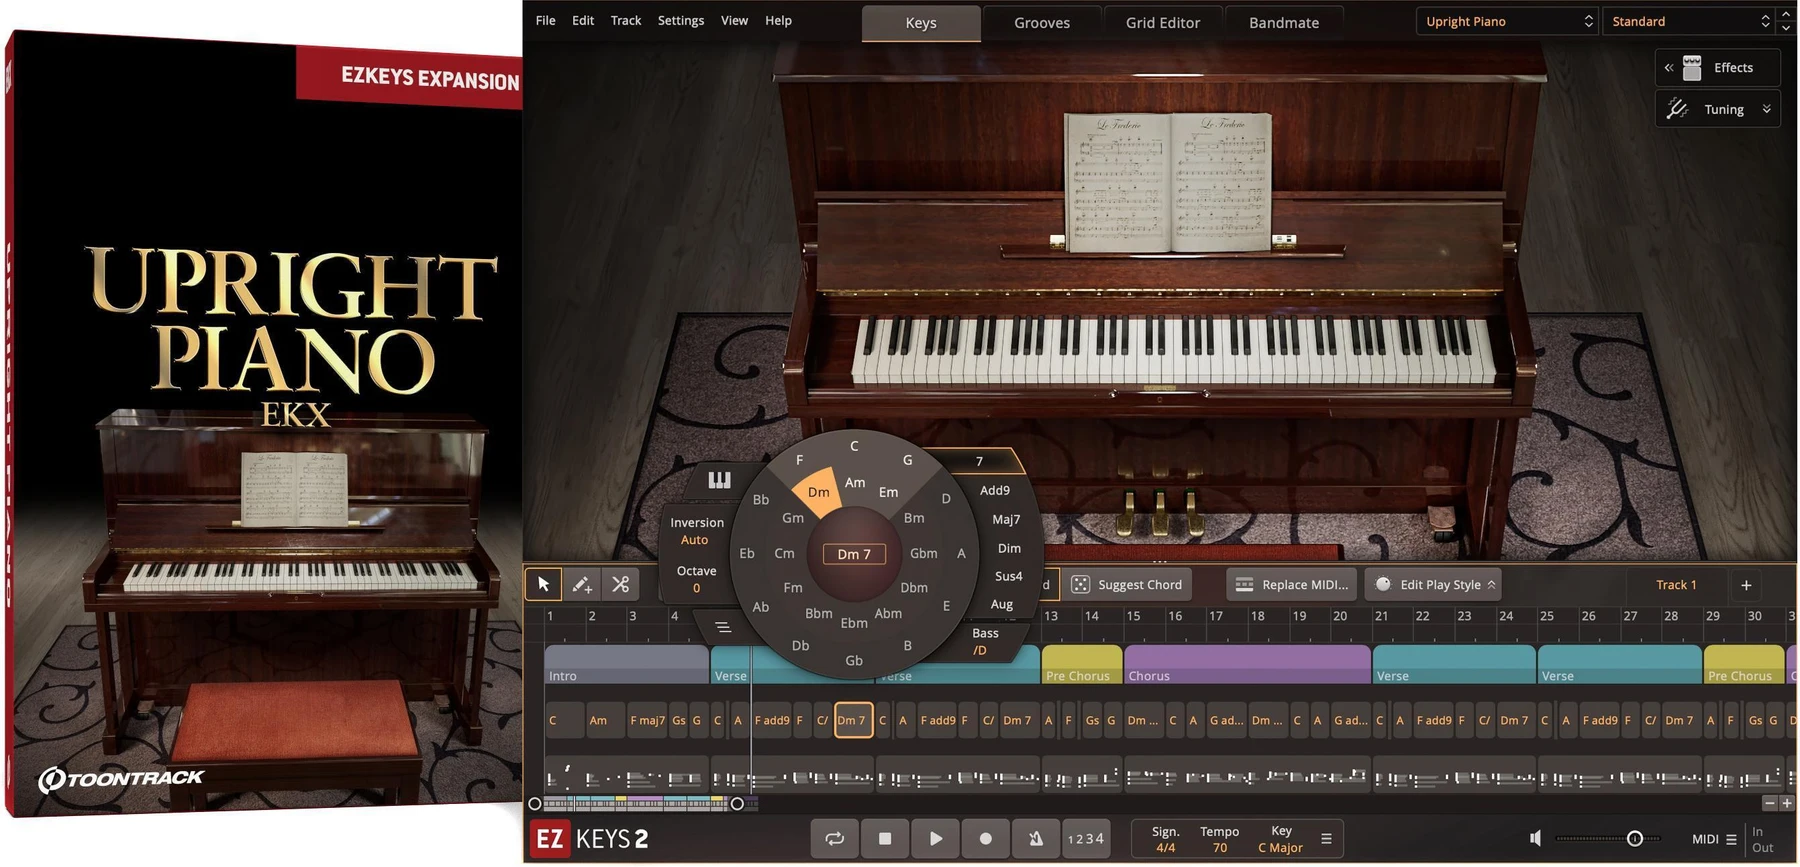The width and height of the screenshot is (1800, 867).
Task: Select the scissors split tool
Action: (620, 584)
